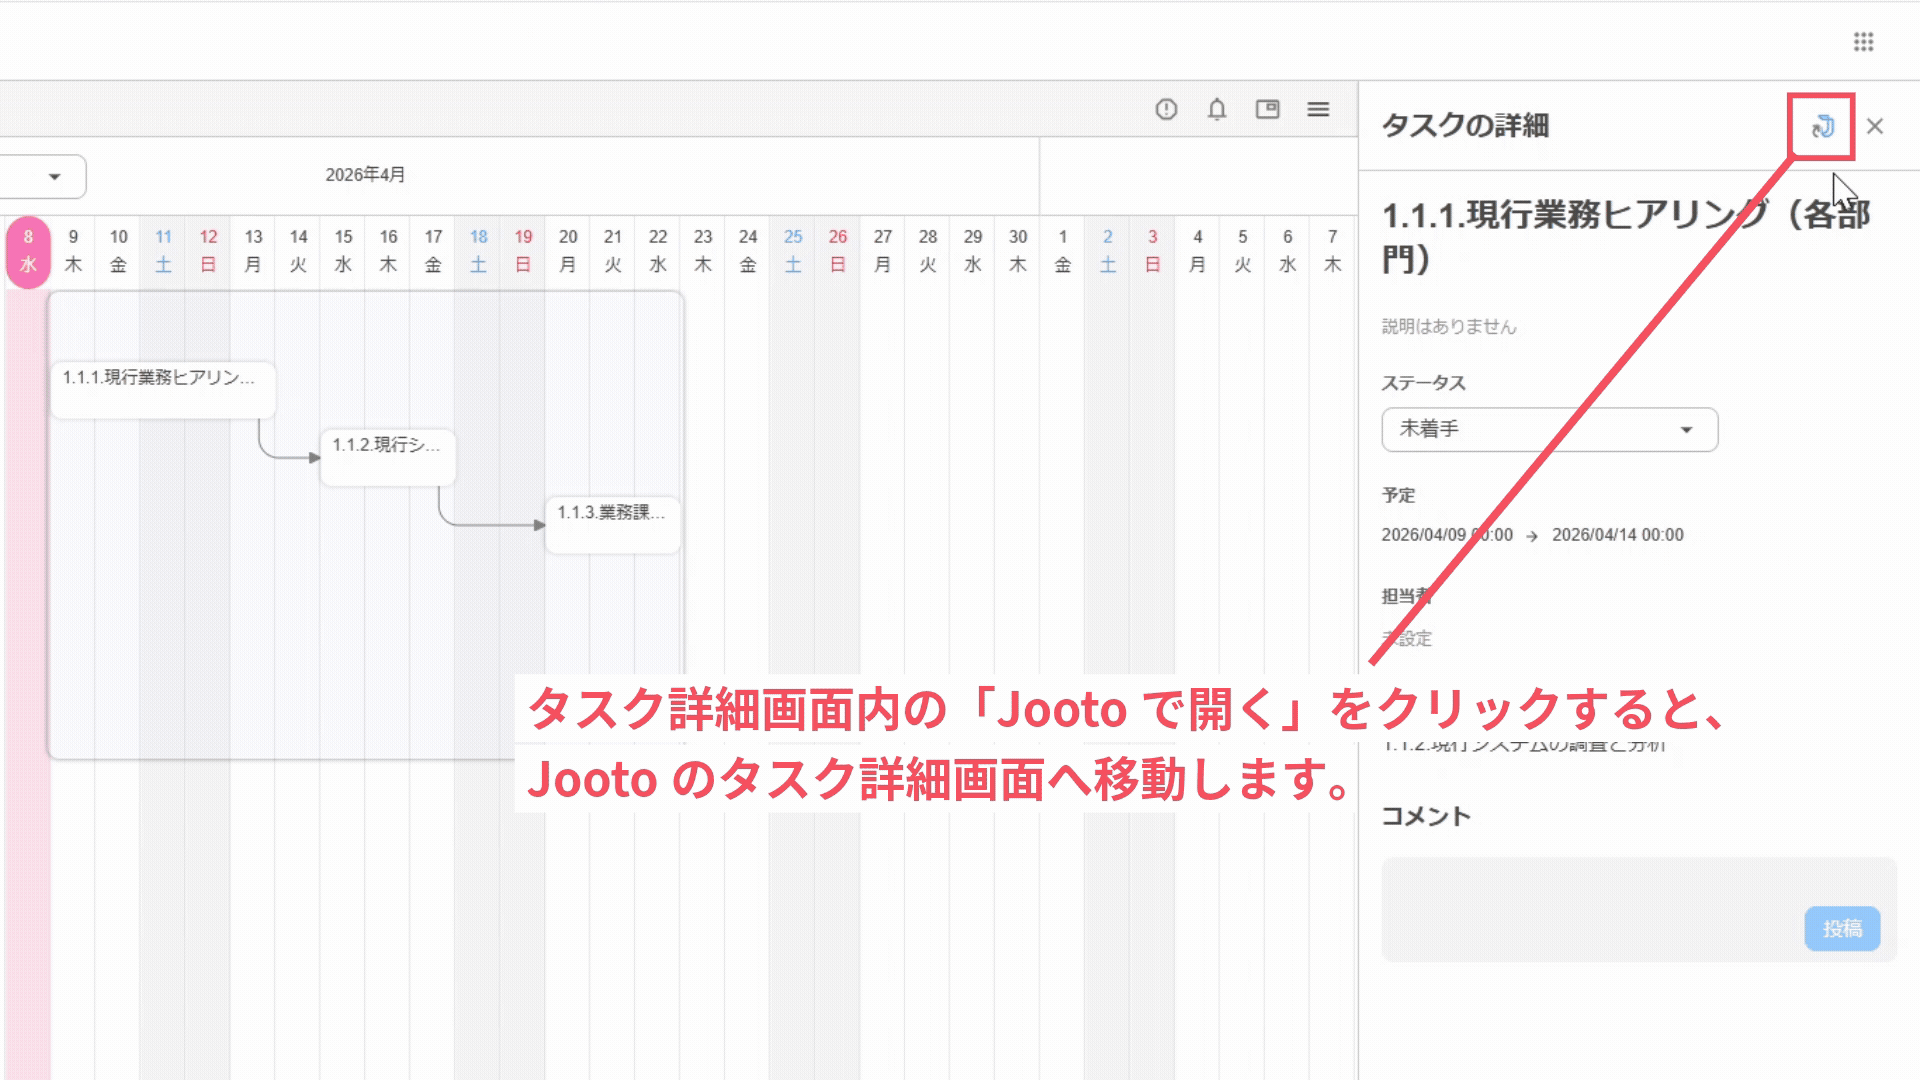Click date header 3 日 in May
Image resolution: width=1920 pixels, height=1080 pixels.
coord(1153,251)
